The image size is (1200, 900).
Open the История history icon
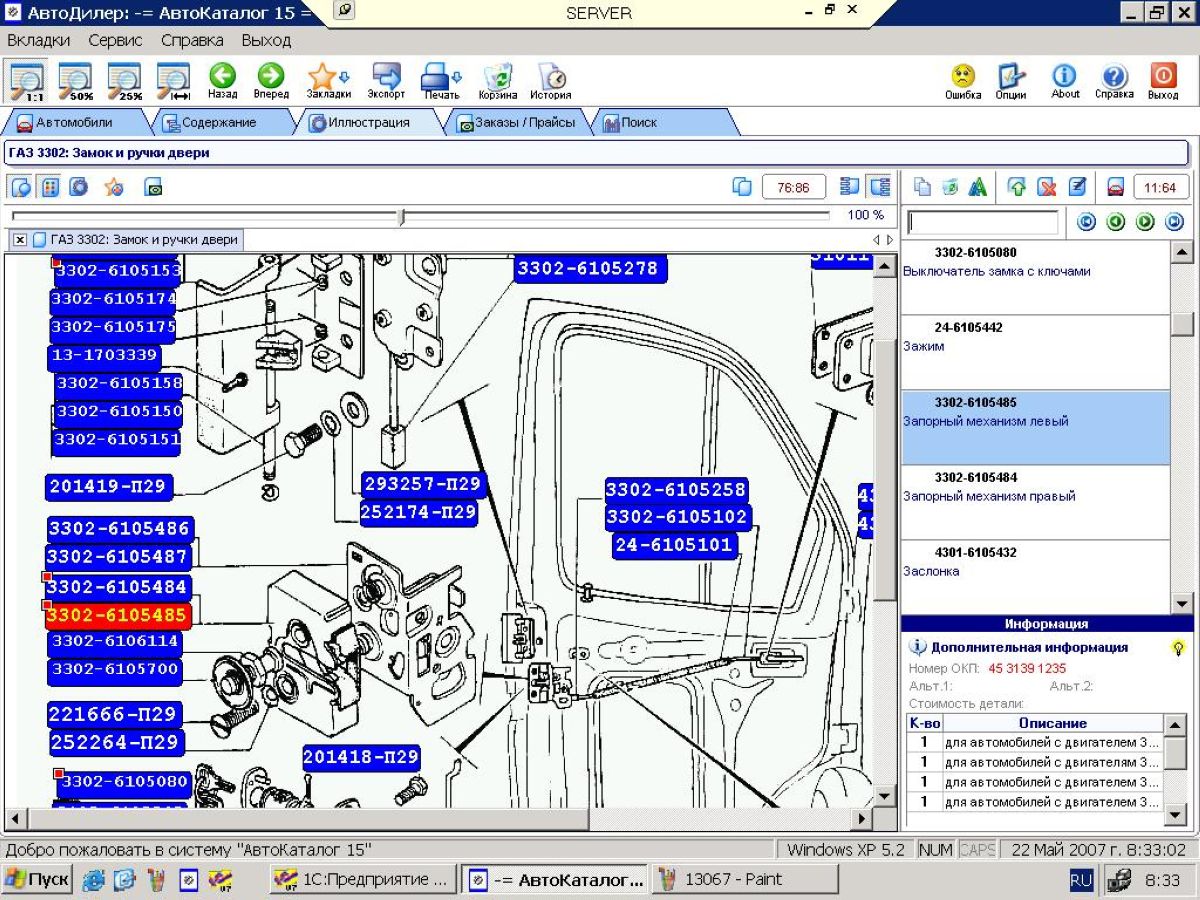click(551, 81)
